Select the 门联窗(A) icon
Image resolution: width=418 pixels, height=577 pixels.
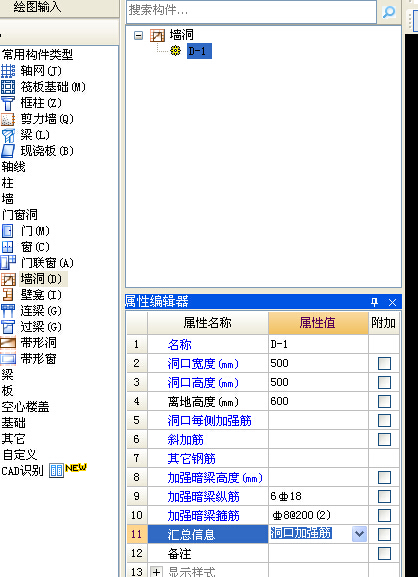click(x=8, y=263)
